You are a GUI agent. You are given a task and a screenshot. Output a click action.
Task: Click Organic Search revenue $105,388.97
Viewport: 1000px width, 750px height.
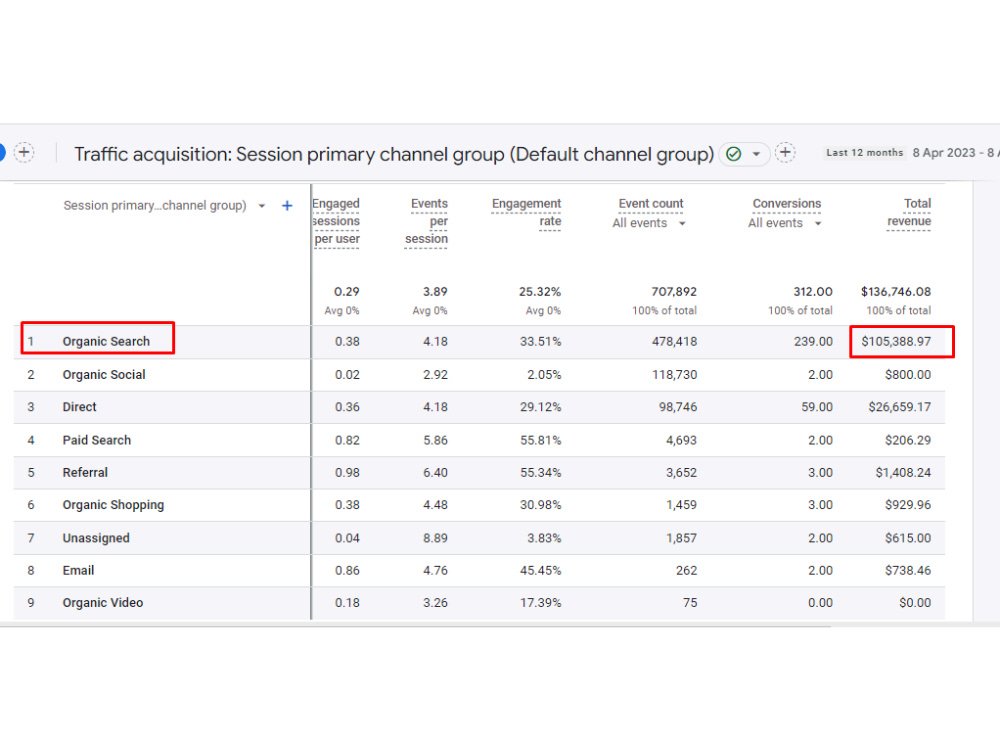[896, 341]
